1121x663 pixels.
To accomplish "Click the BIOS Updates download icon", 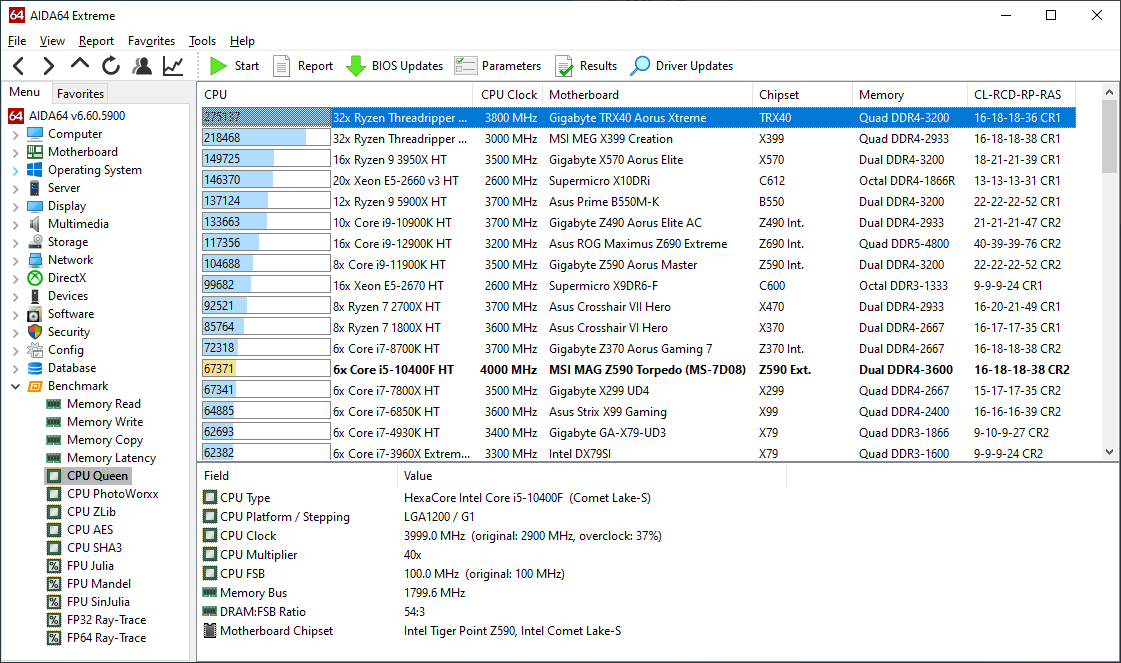I will click(355, 66).
